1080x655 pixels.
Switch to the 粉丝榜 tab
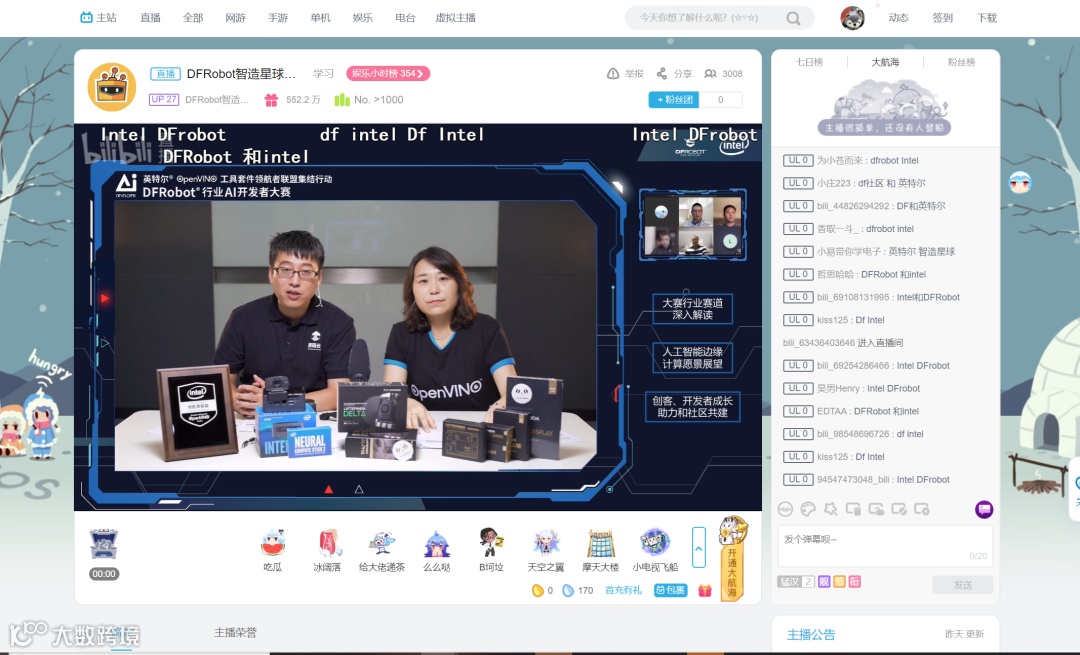(961, 62)
